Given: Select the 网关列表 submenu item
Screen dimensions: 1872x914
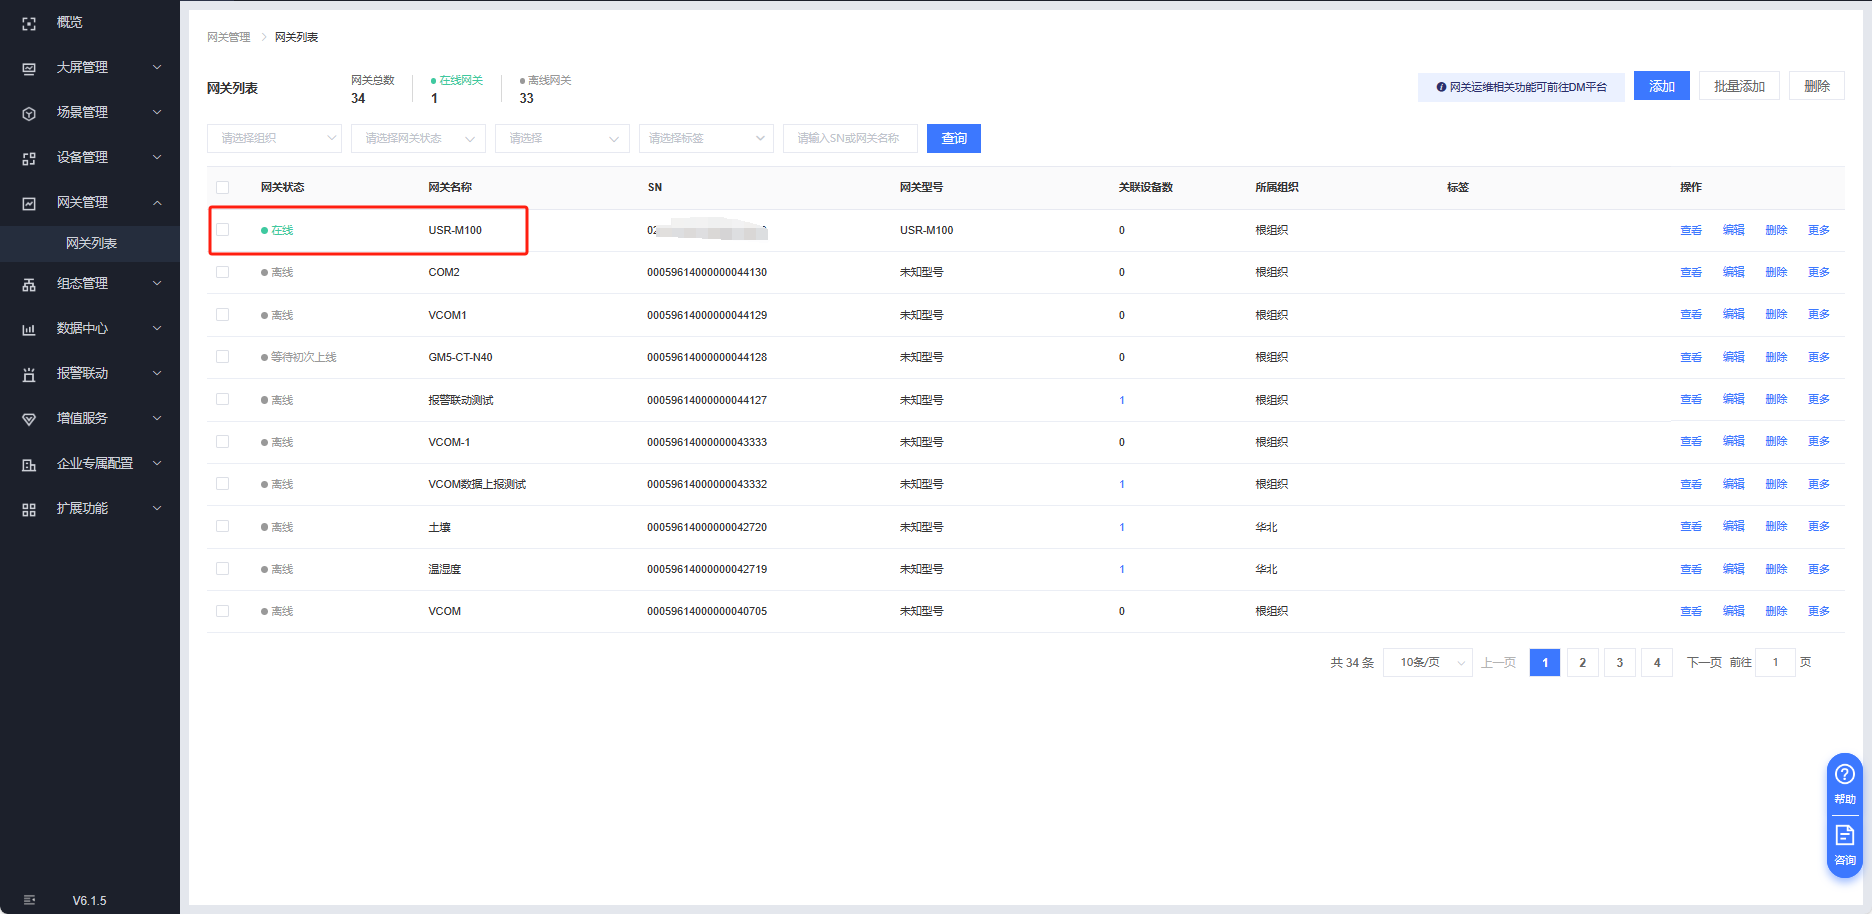Looking at the screenshot, I should (91, 243).
